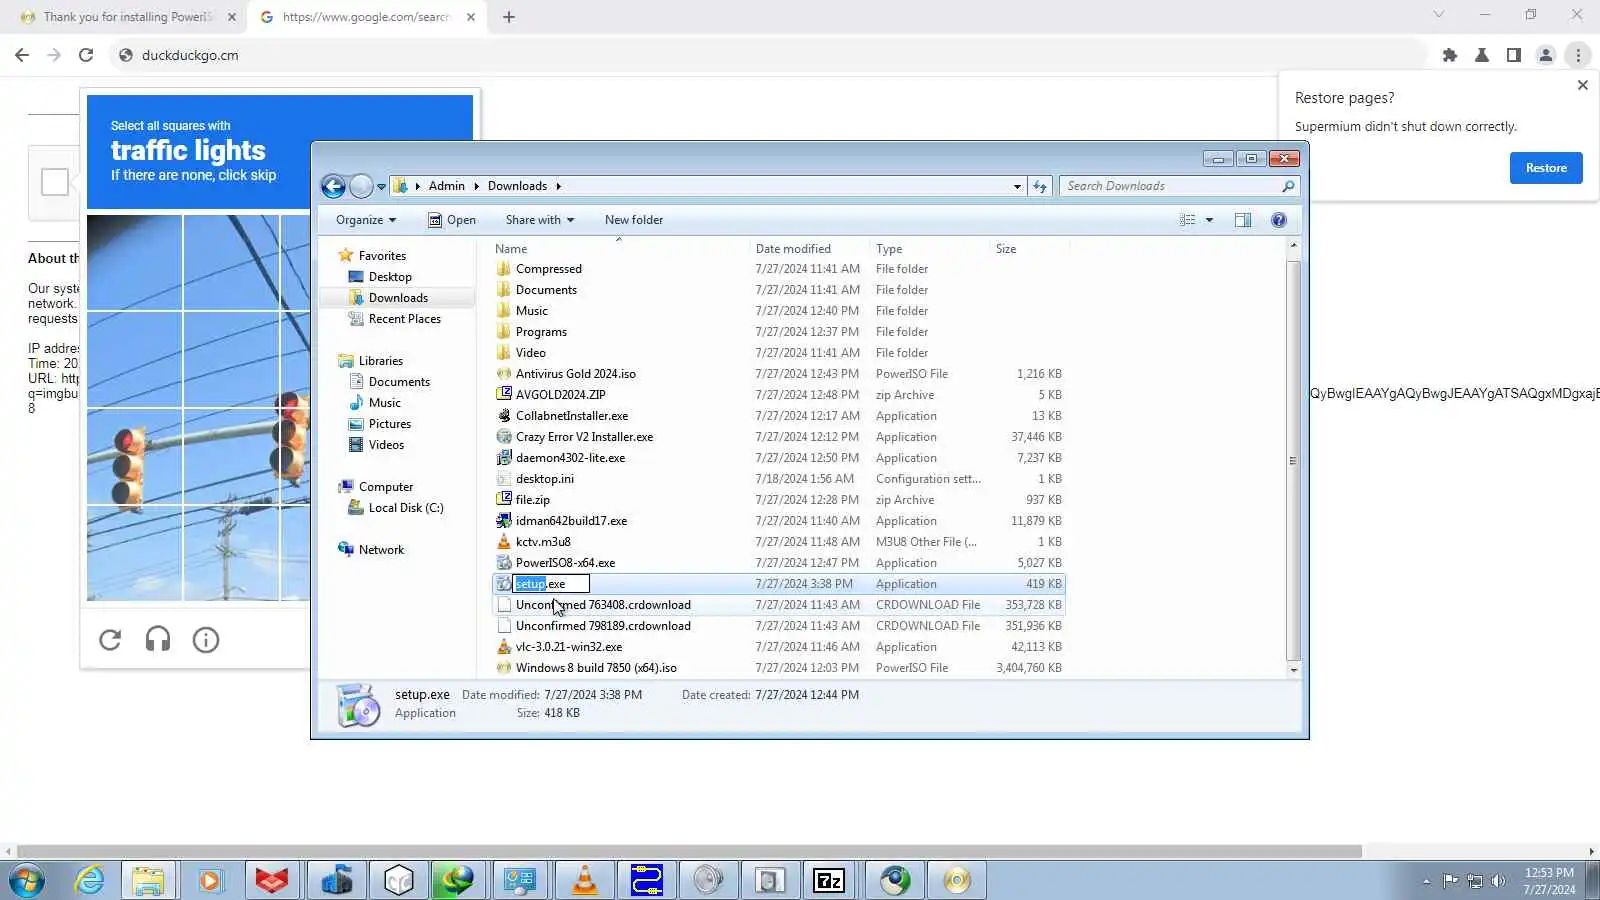
Task: Dismiss the Restore pages popup
Action: coord(1582,85)
